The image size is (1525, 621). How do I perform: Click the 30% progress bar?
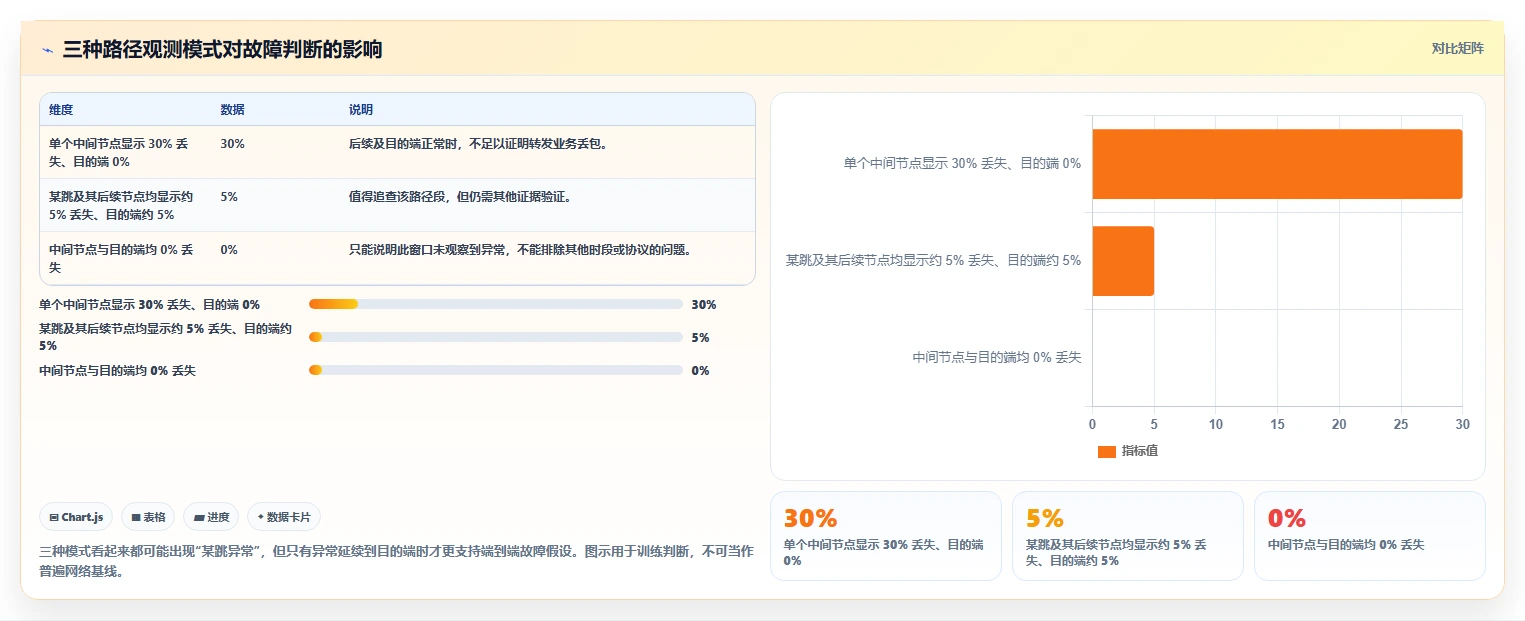[496, 304]
